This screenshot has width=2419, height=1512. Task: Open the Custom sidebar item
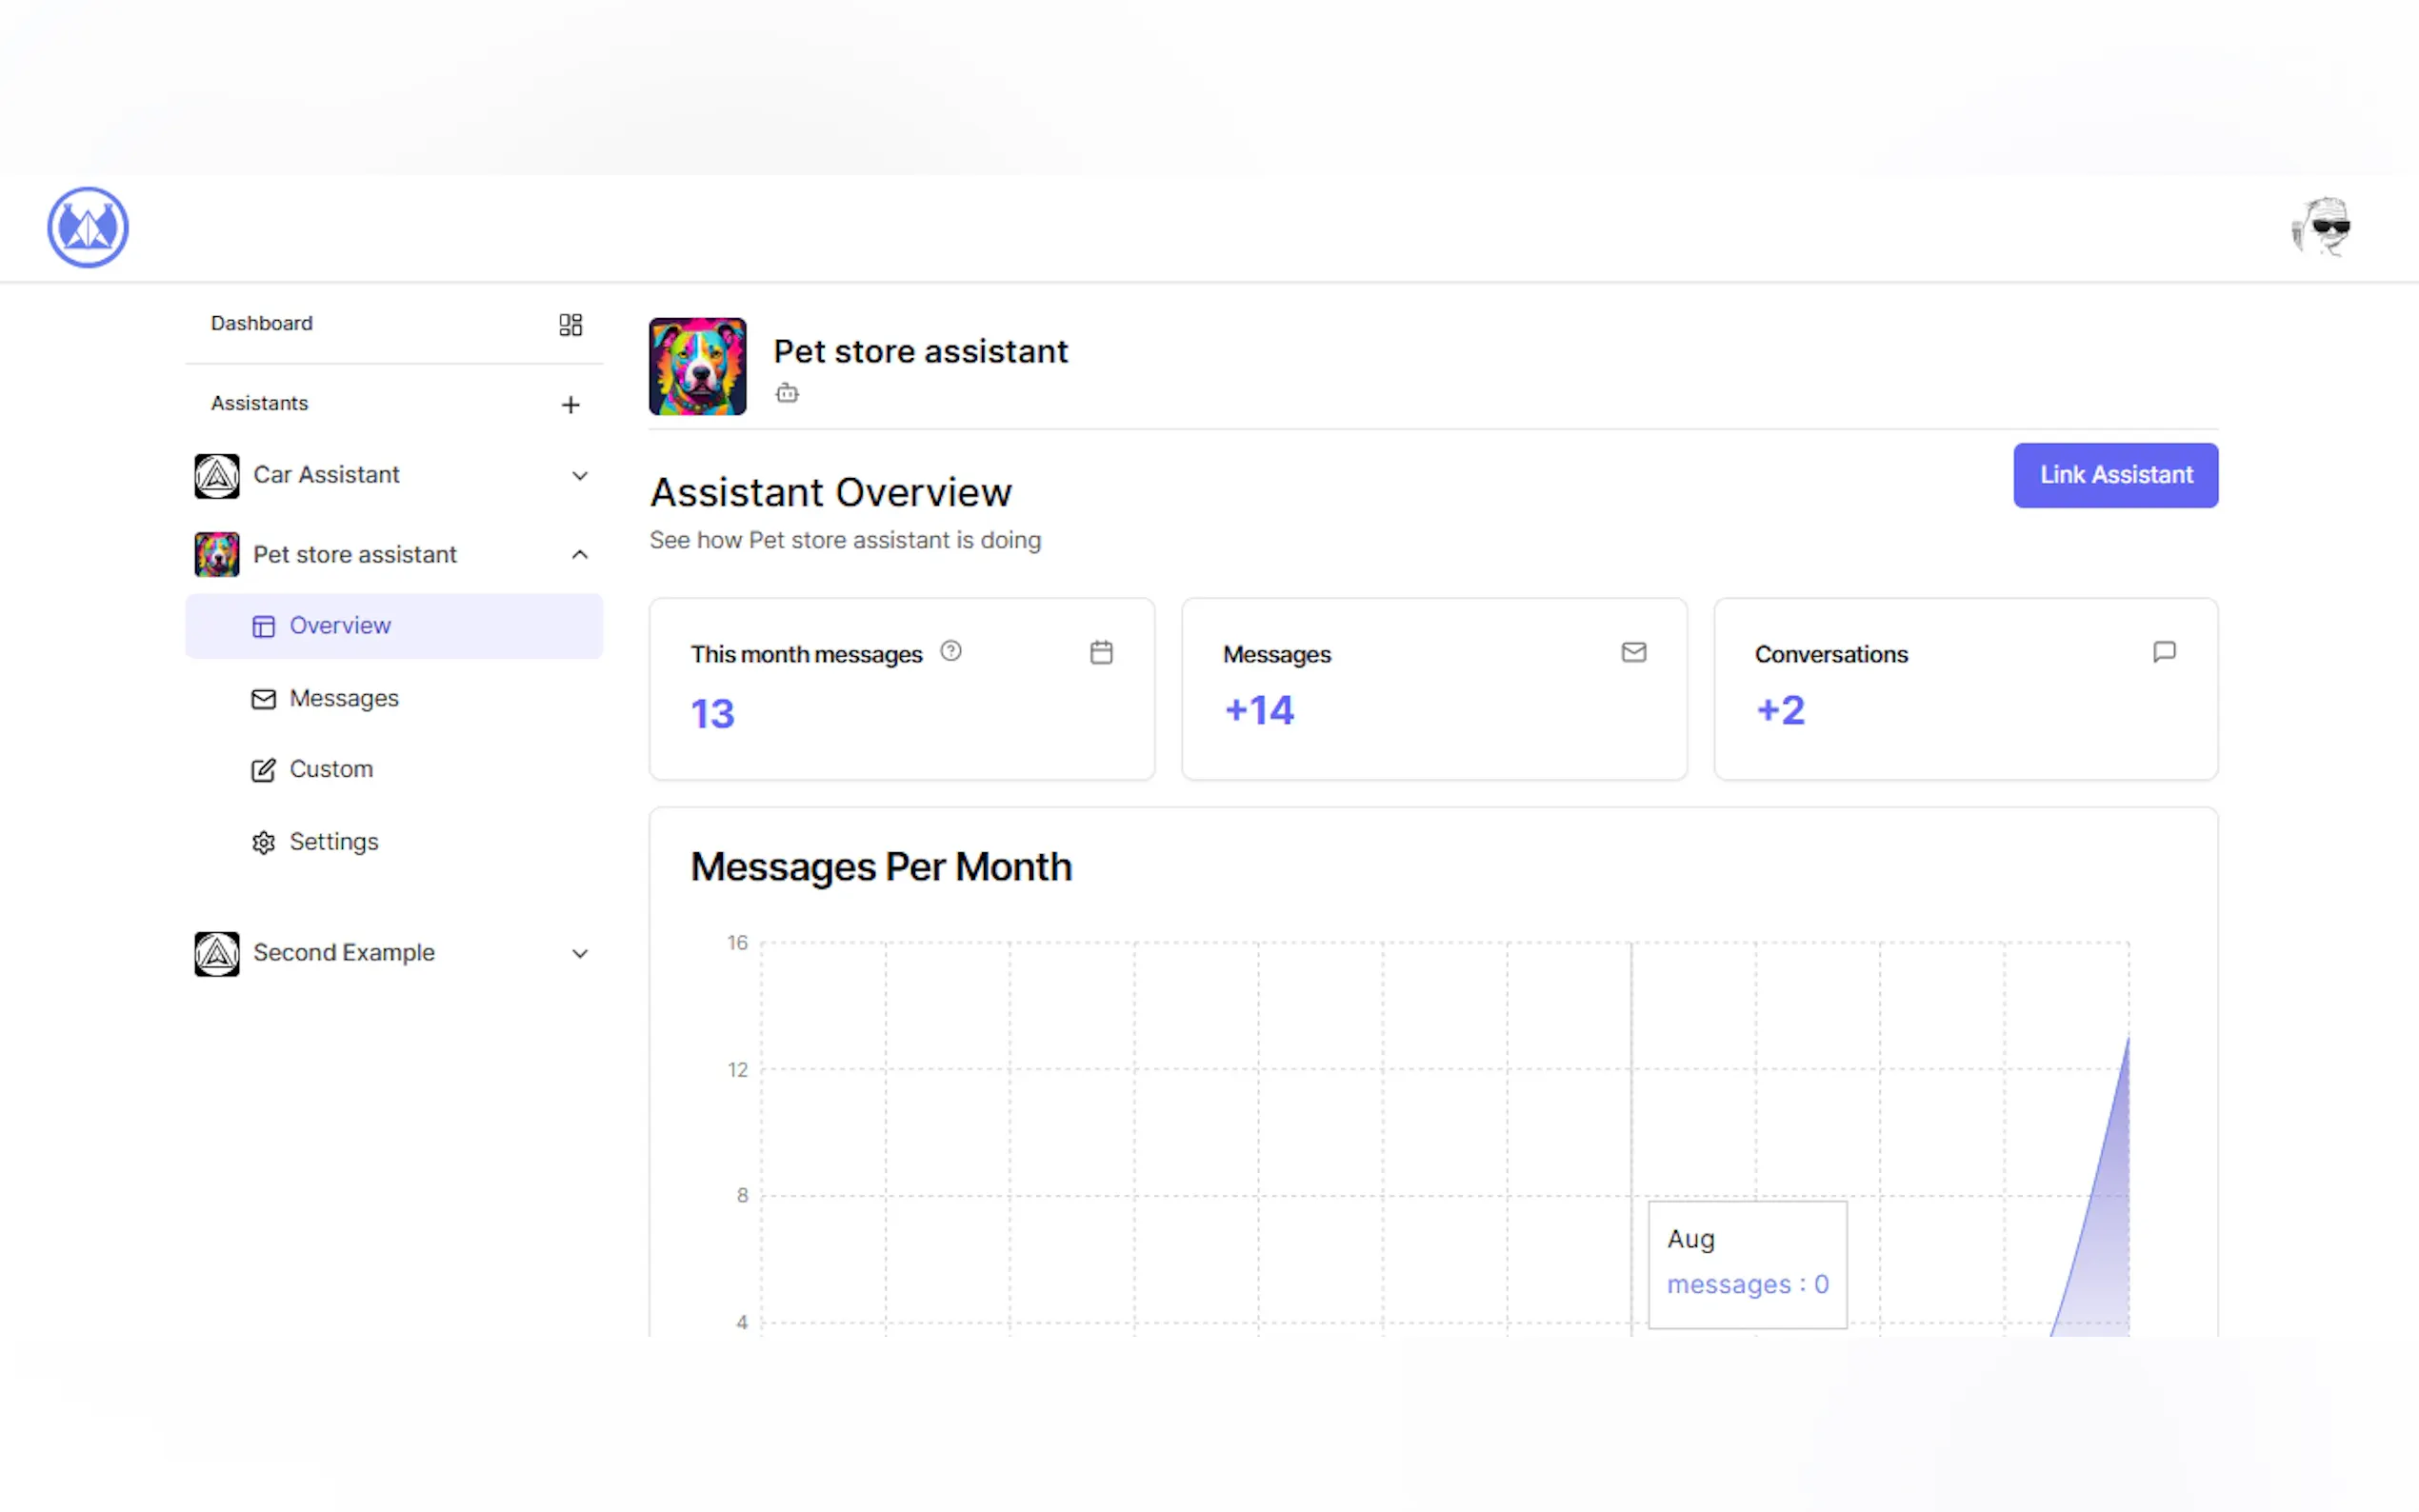330,769
